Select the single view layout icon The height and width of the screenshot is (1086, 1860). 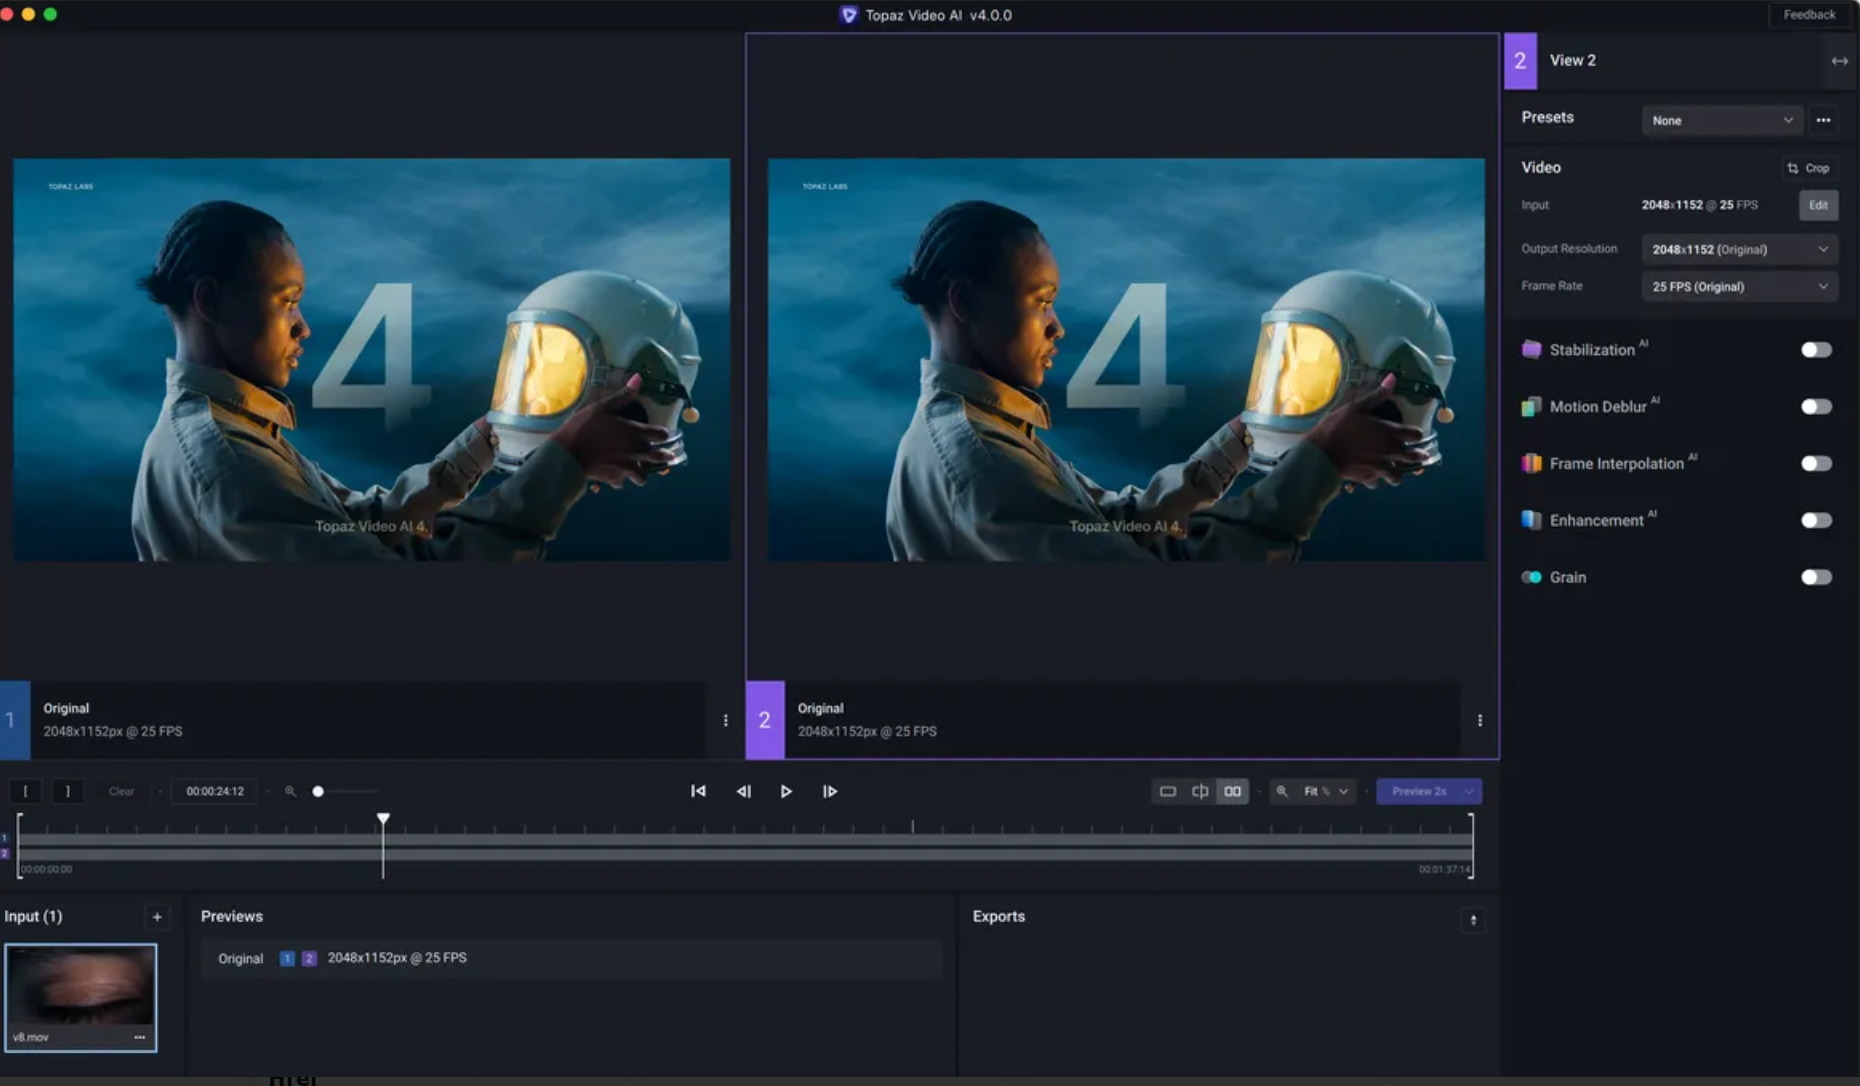click(x=1167, y=791)
